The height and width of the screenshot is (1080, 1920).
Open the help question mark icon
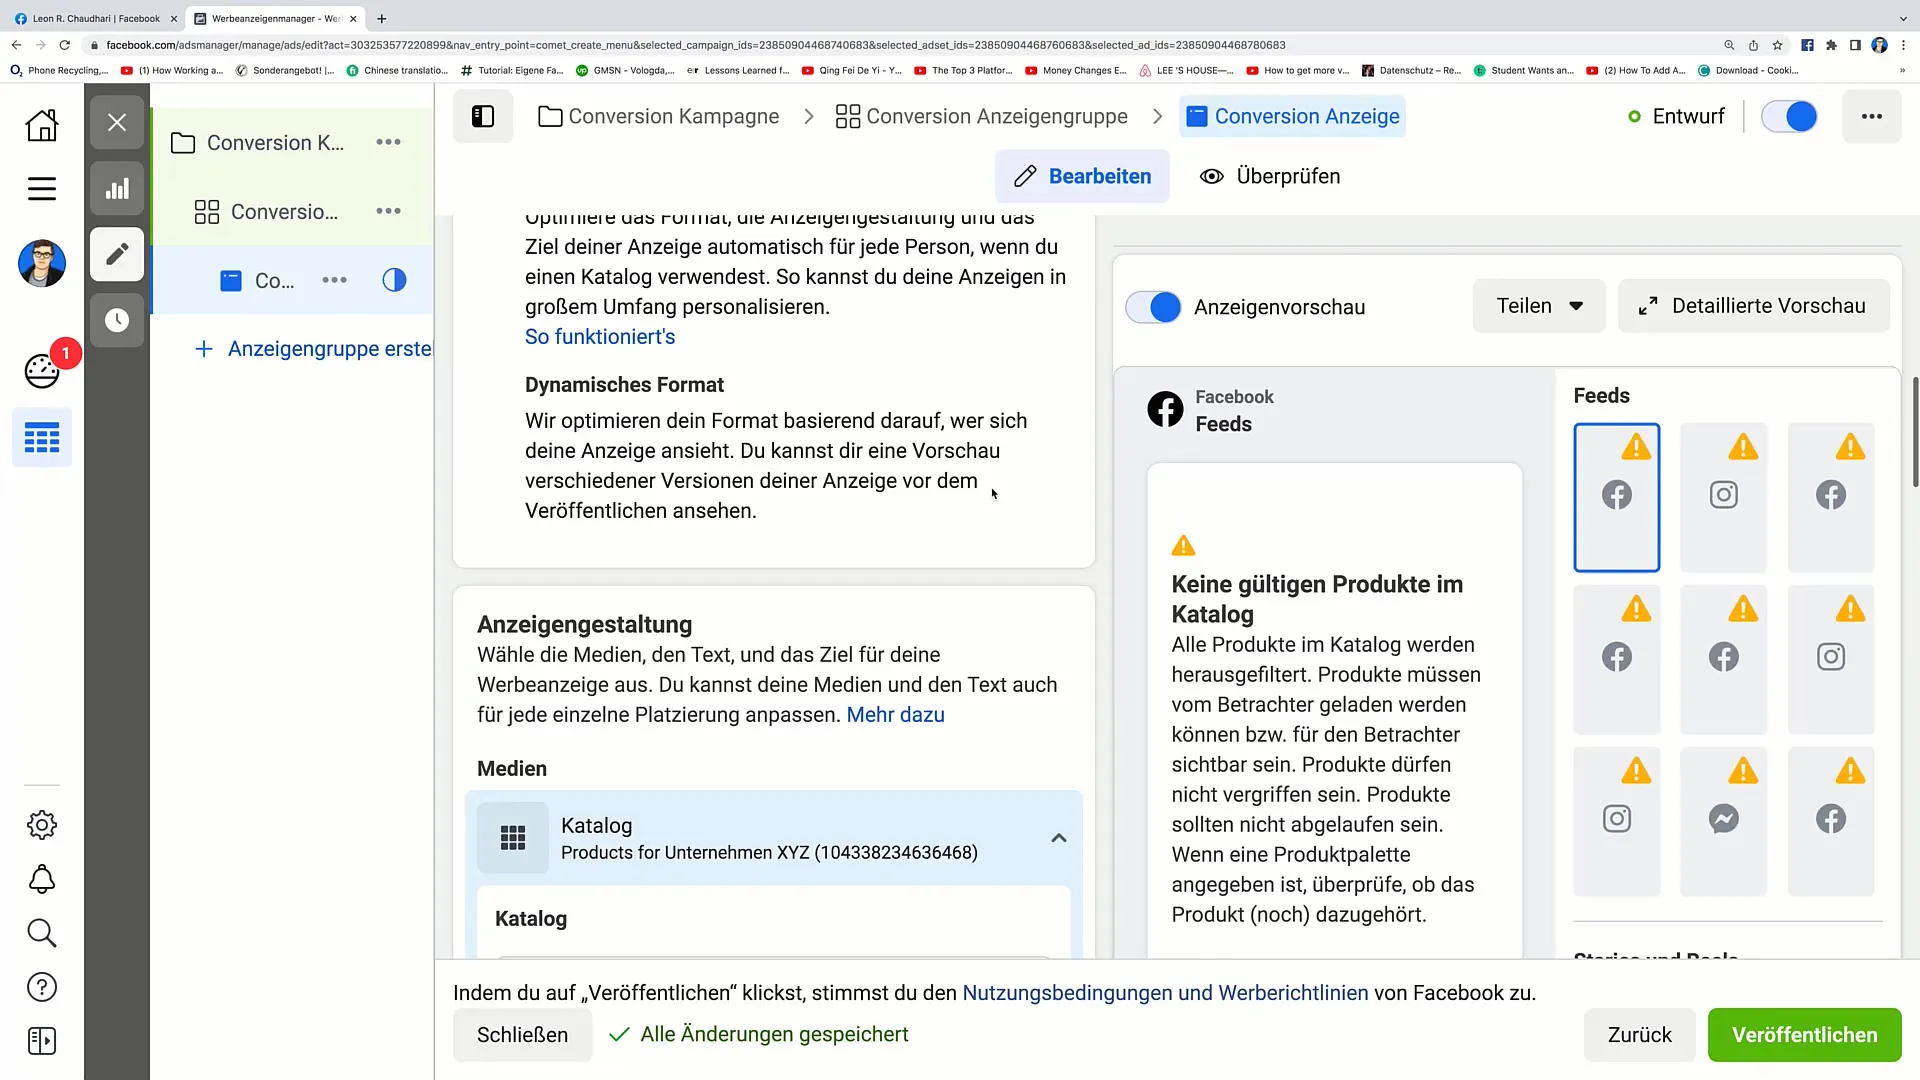42,987
